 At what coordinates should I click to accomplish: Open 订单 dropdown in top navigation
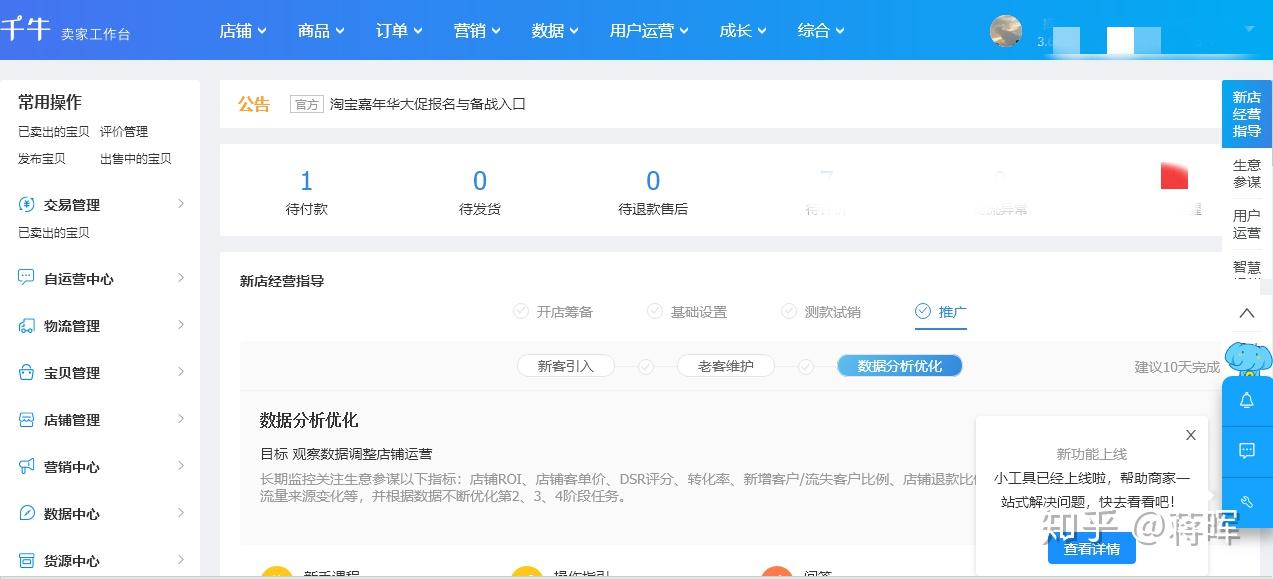[x=399, y=31]
